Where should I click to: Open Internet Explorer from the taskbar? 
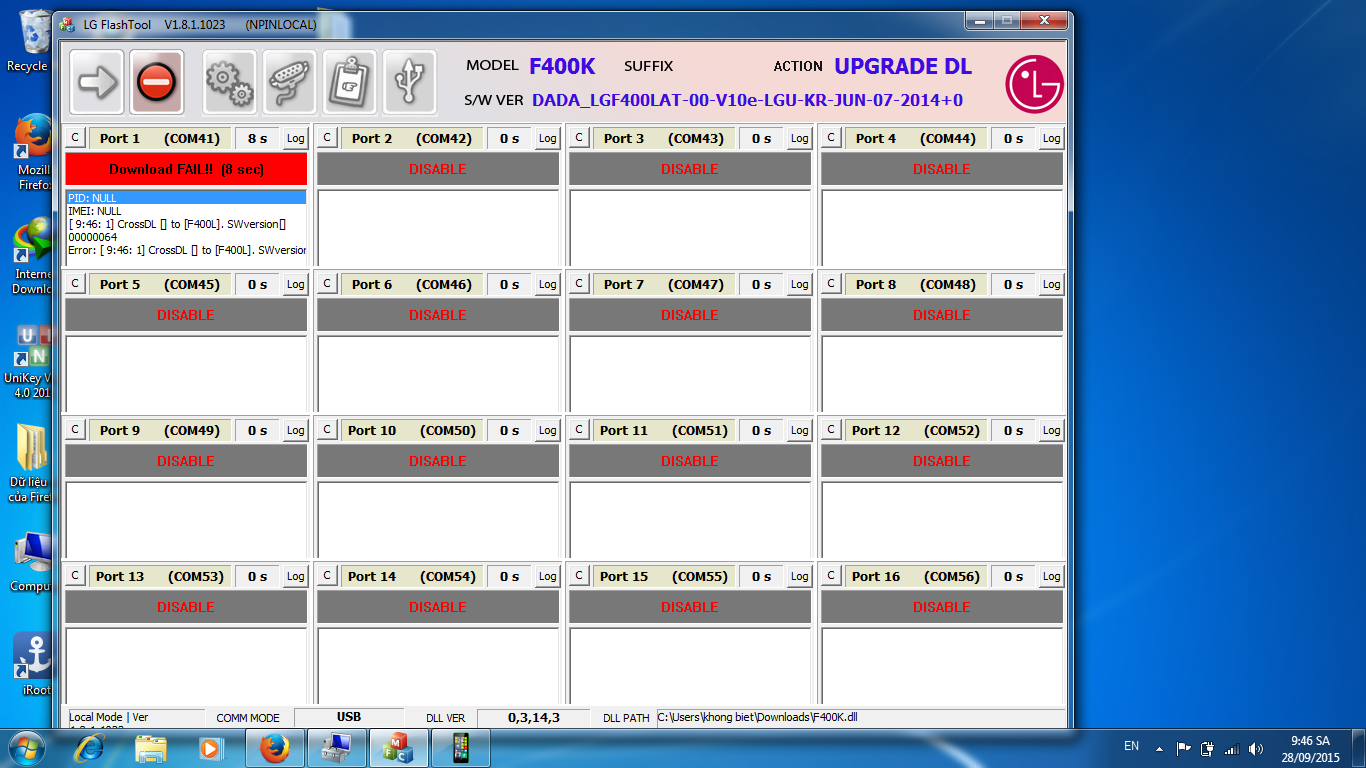click(90, 748)
